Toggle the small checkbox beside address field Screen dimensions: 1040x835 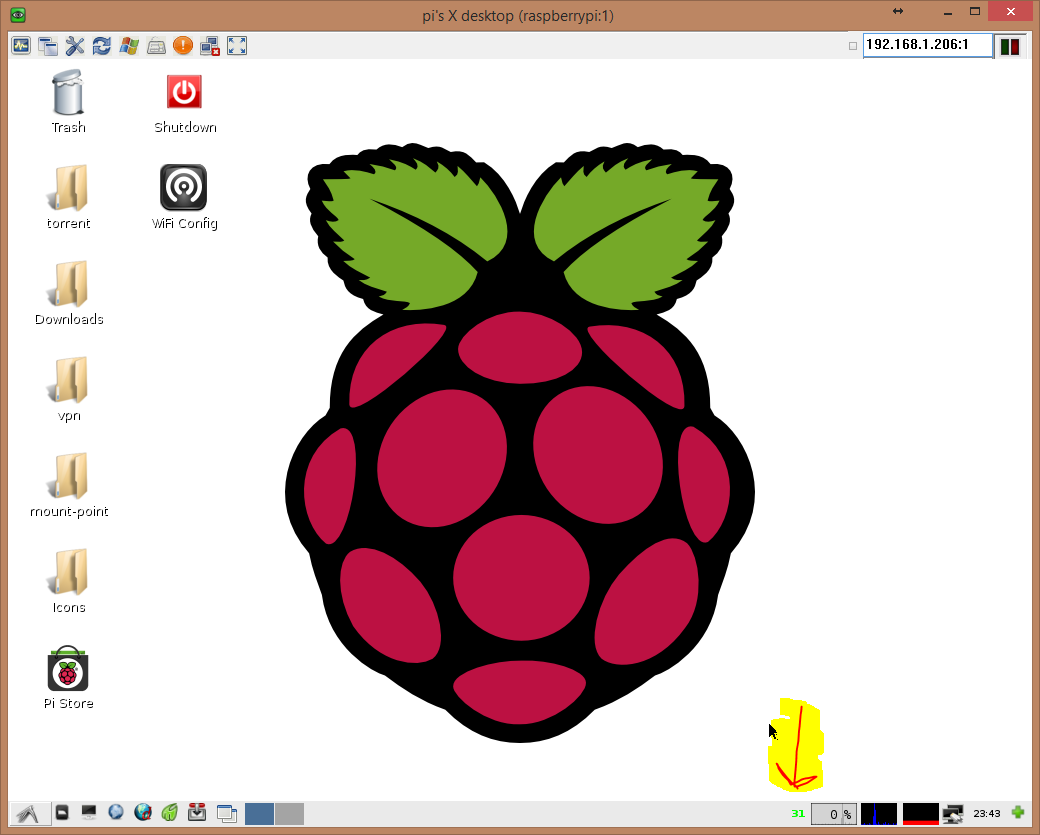pos(853,46)
